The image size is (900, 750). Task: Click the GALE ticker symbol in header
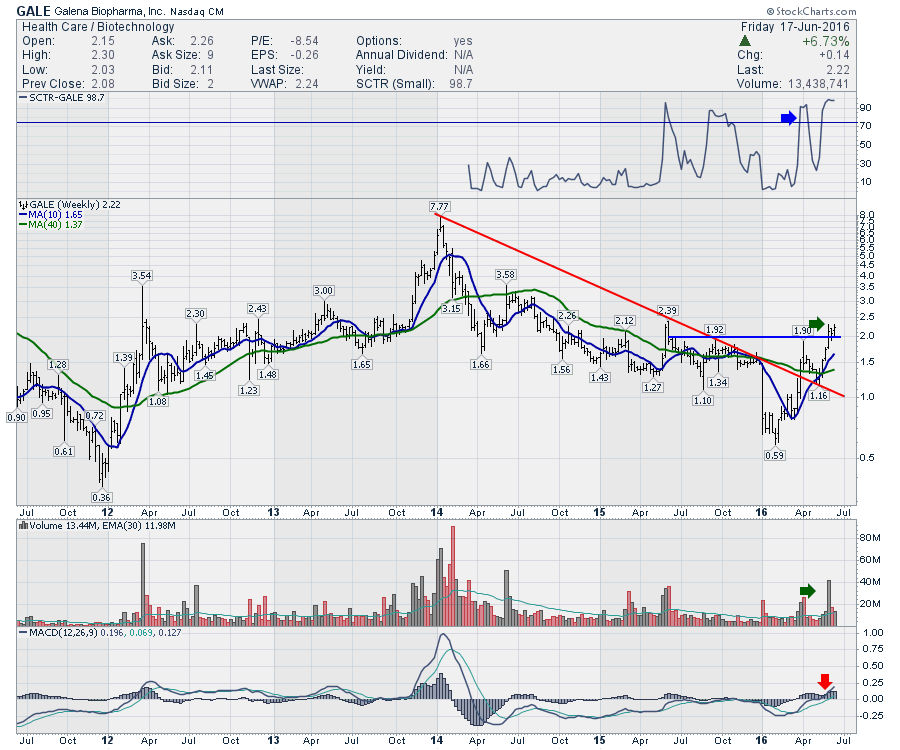(x=33, y=11)
